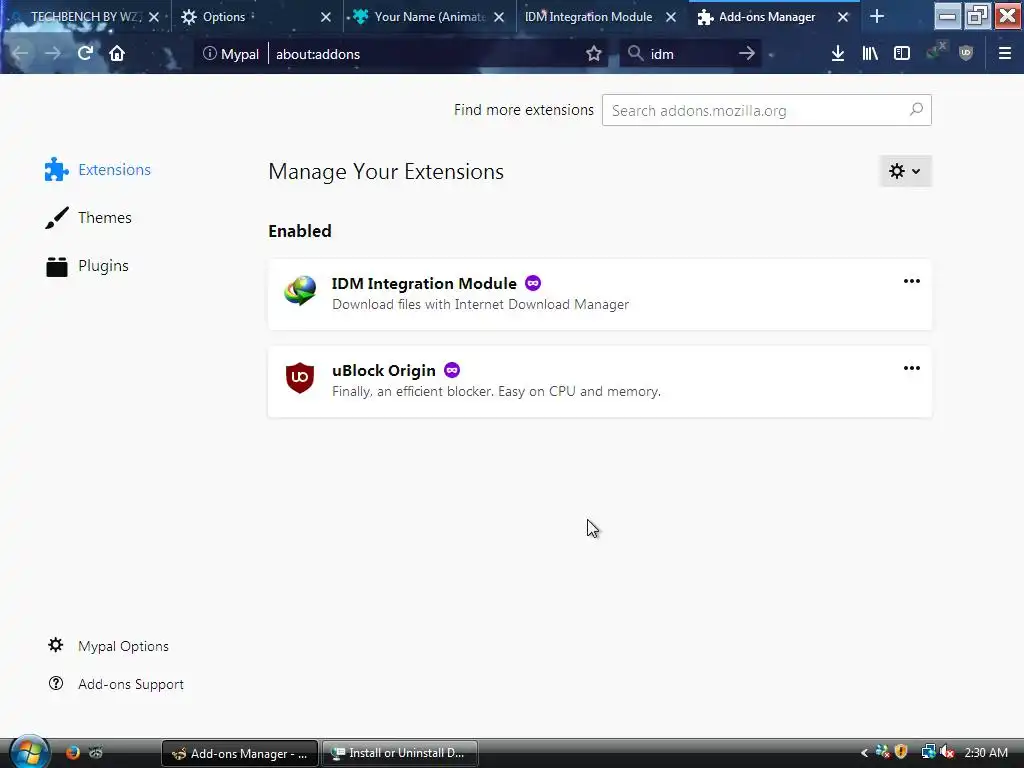Click the 'Finally, an efficient blocker' description
This screenshot has height=768, width=1024.
496,391
